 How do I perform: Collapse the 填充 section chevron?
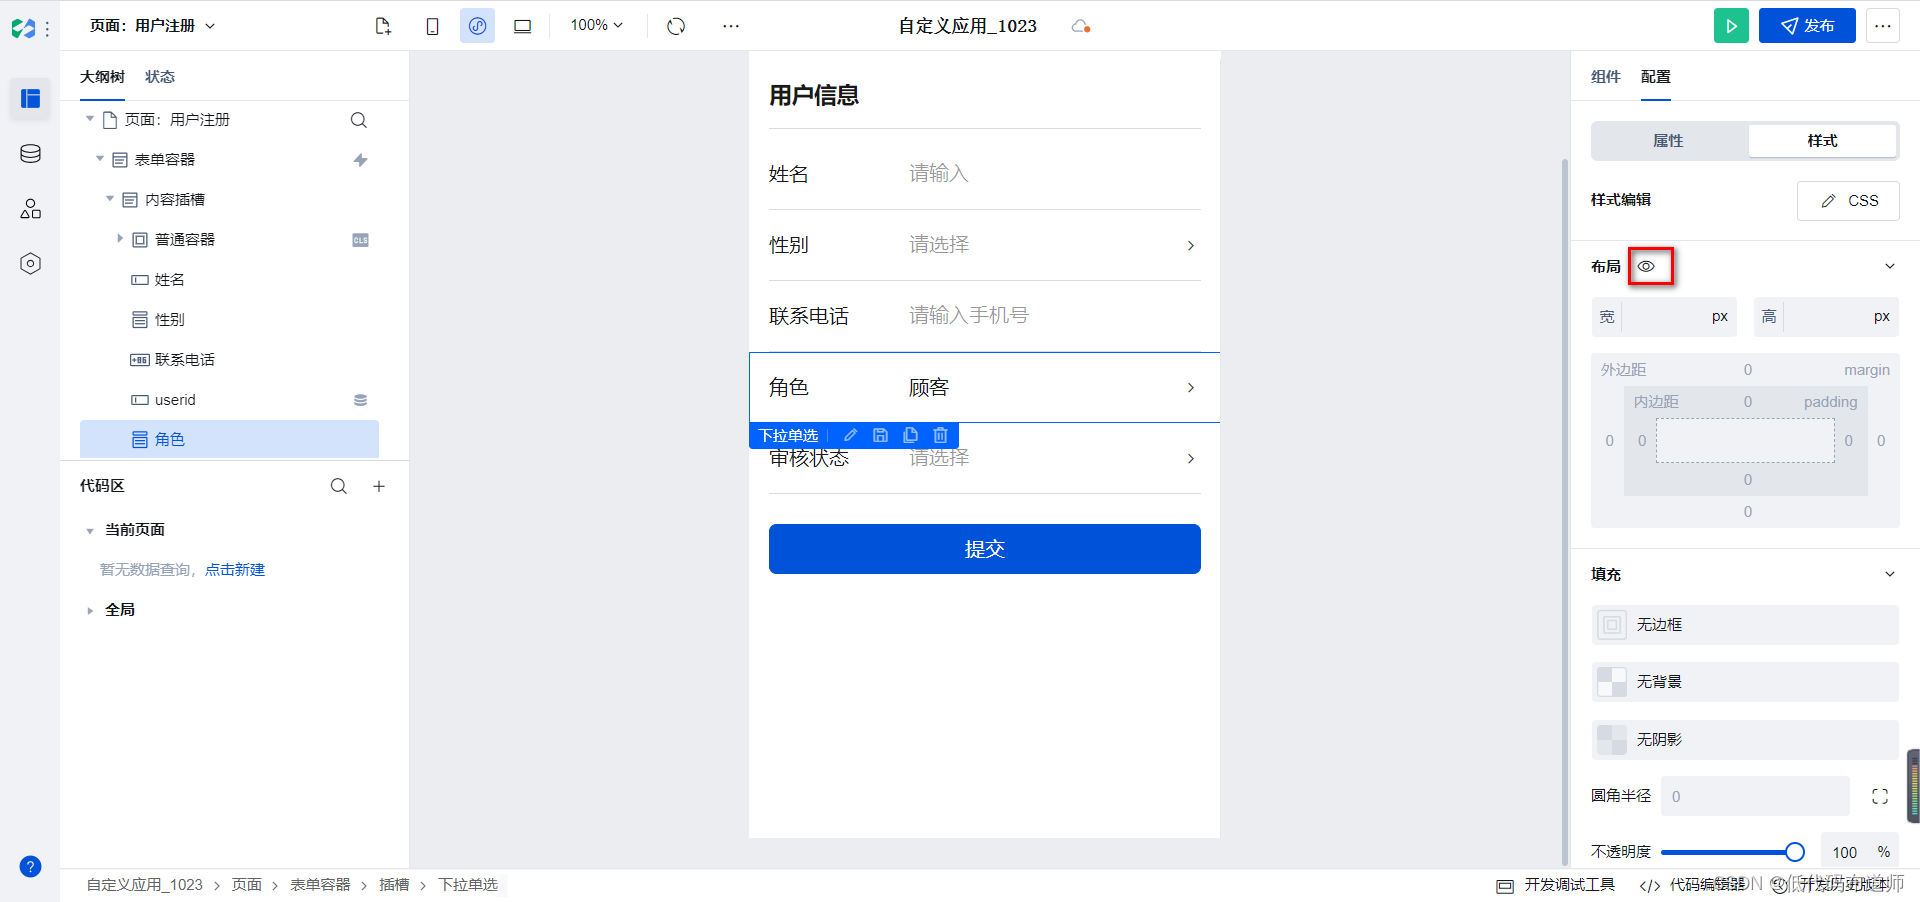pos(1890,574)
